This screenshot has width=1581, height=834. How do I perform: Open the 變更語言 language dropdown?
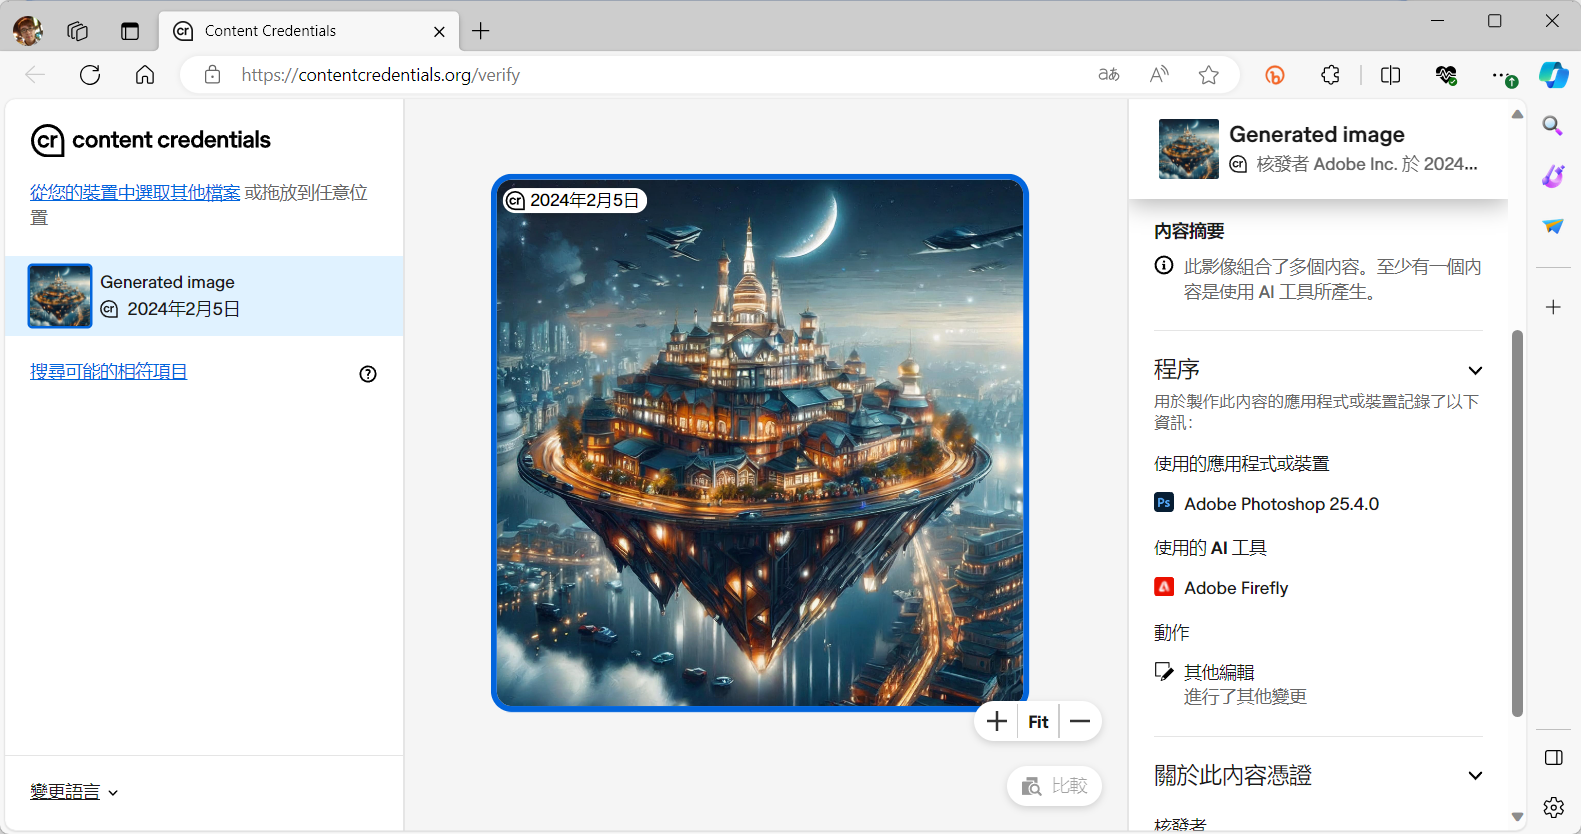tap(74, 792)
